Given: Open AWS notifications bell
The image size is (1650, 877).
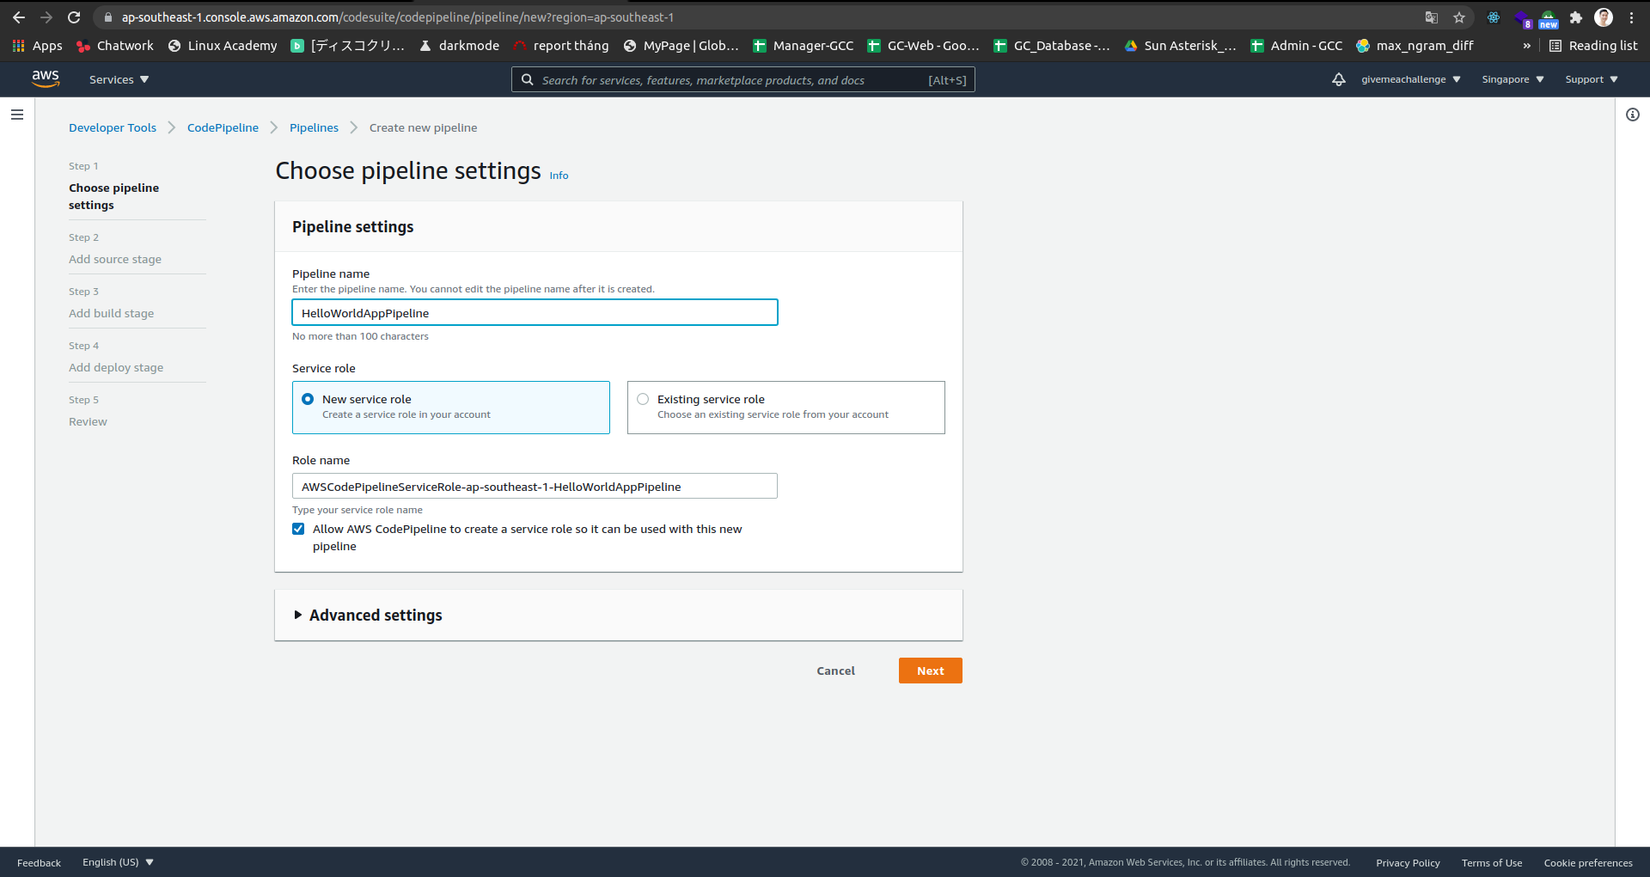Looking at the screenshot, I should (x=1338, y=79).
